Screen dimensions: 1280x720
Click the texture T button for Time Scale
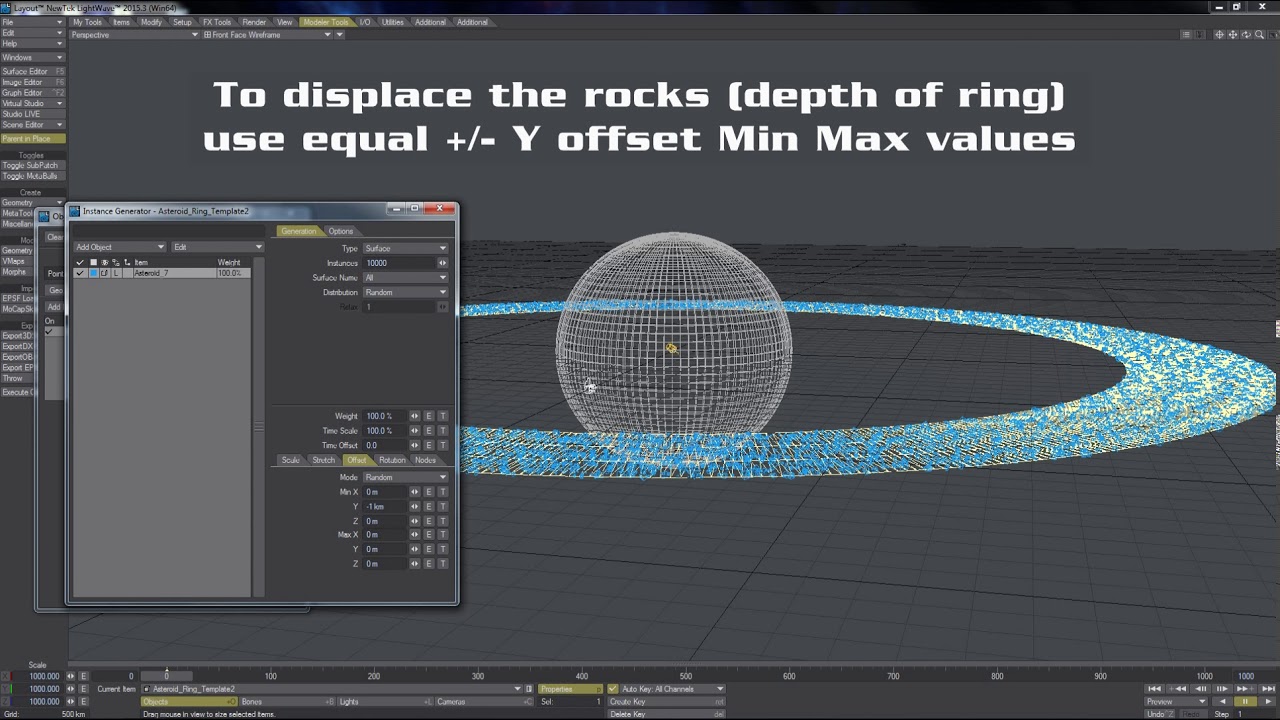click(x=443, y=431)
